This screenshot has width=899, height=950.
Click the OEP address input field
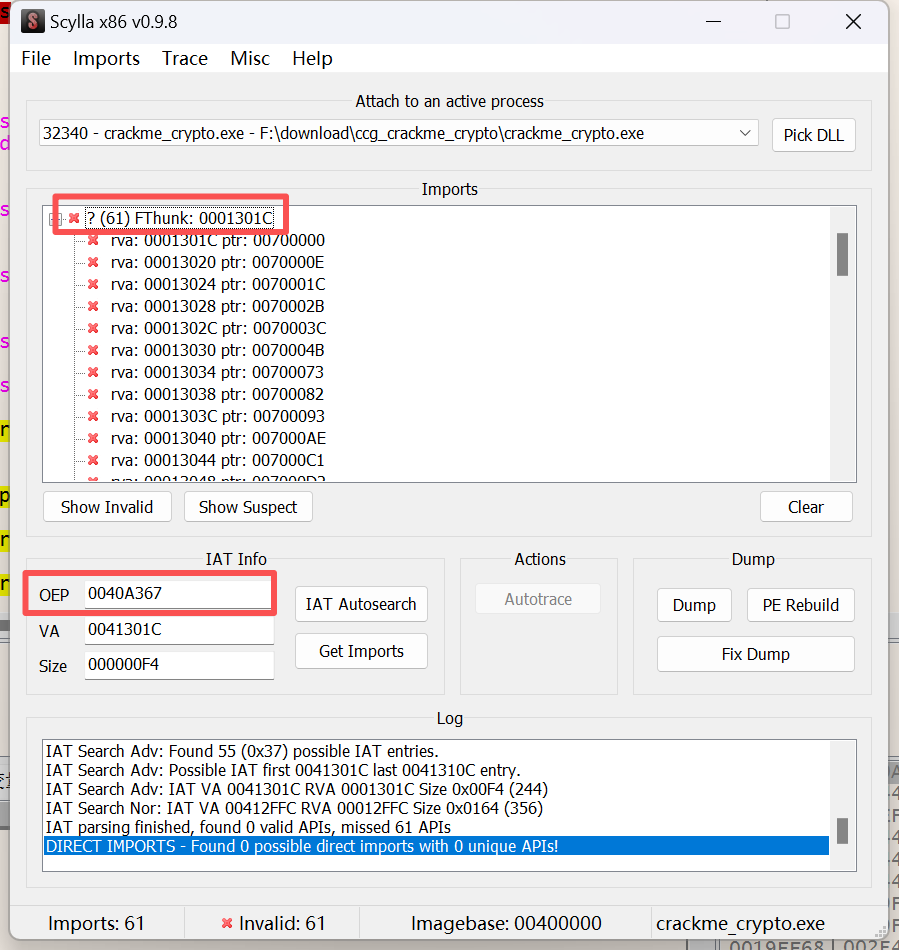click(178, 593)
